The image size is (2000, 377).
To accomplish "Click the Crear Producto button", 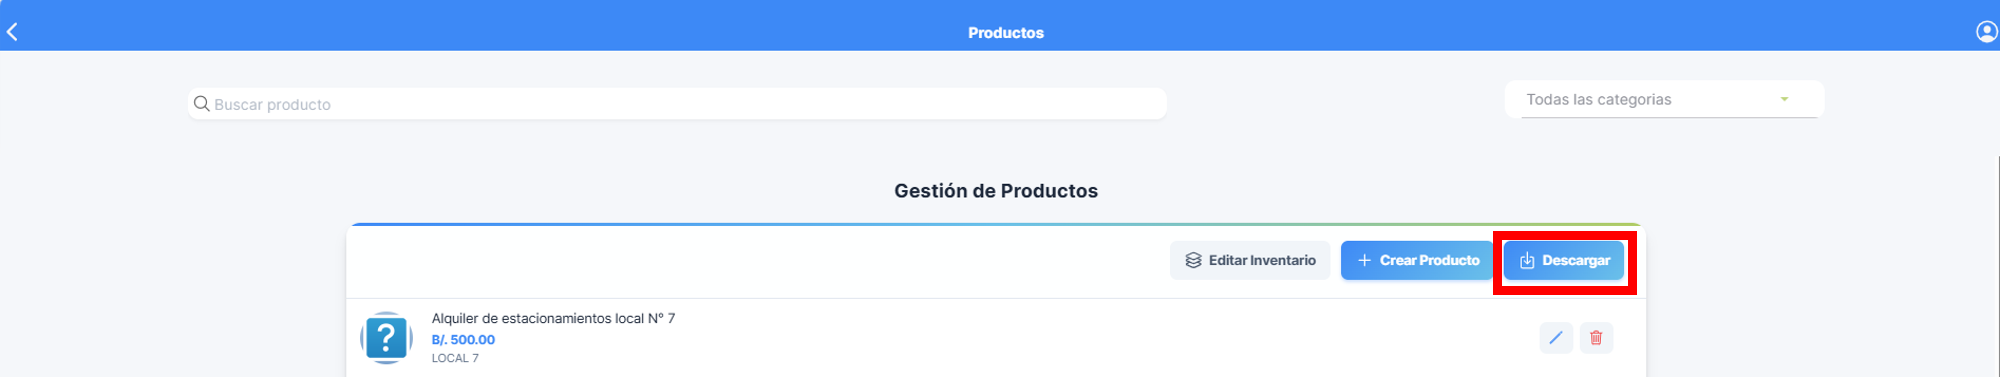I will pos(1418,260).
